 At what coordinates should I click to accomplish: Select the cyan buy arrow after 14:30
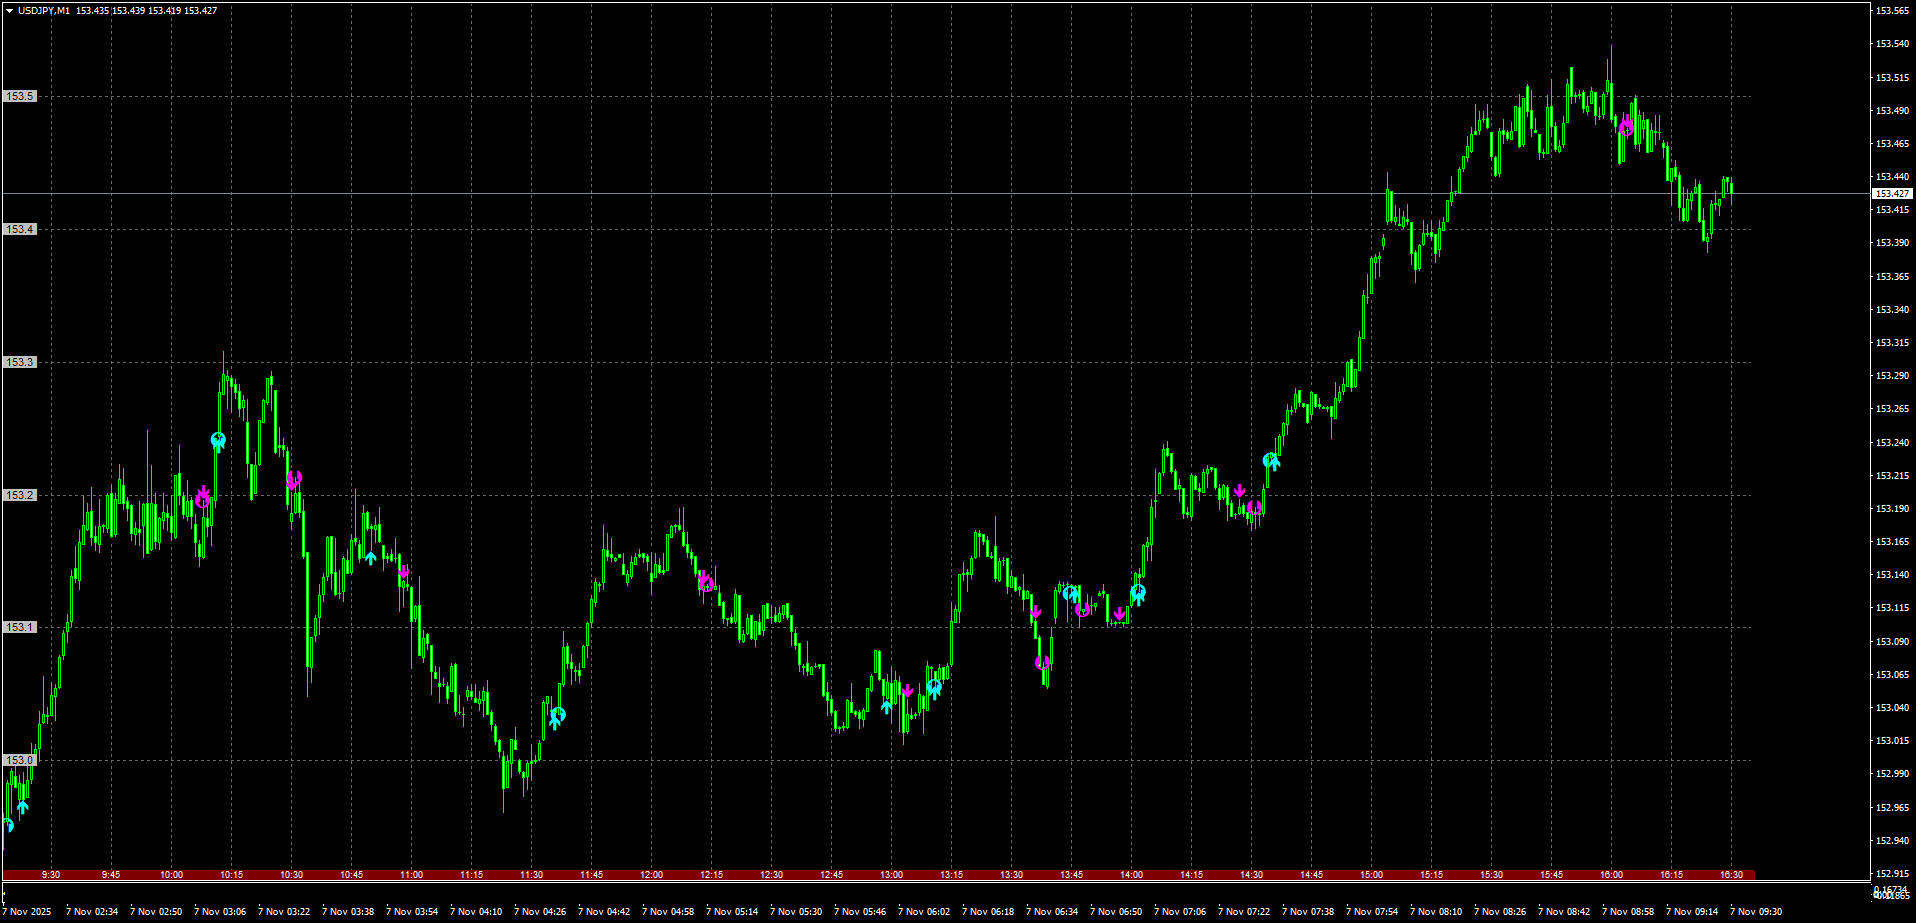(1271, 461)
